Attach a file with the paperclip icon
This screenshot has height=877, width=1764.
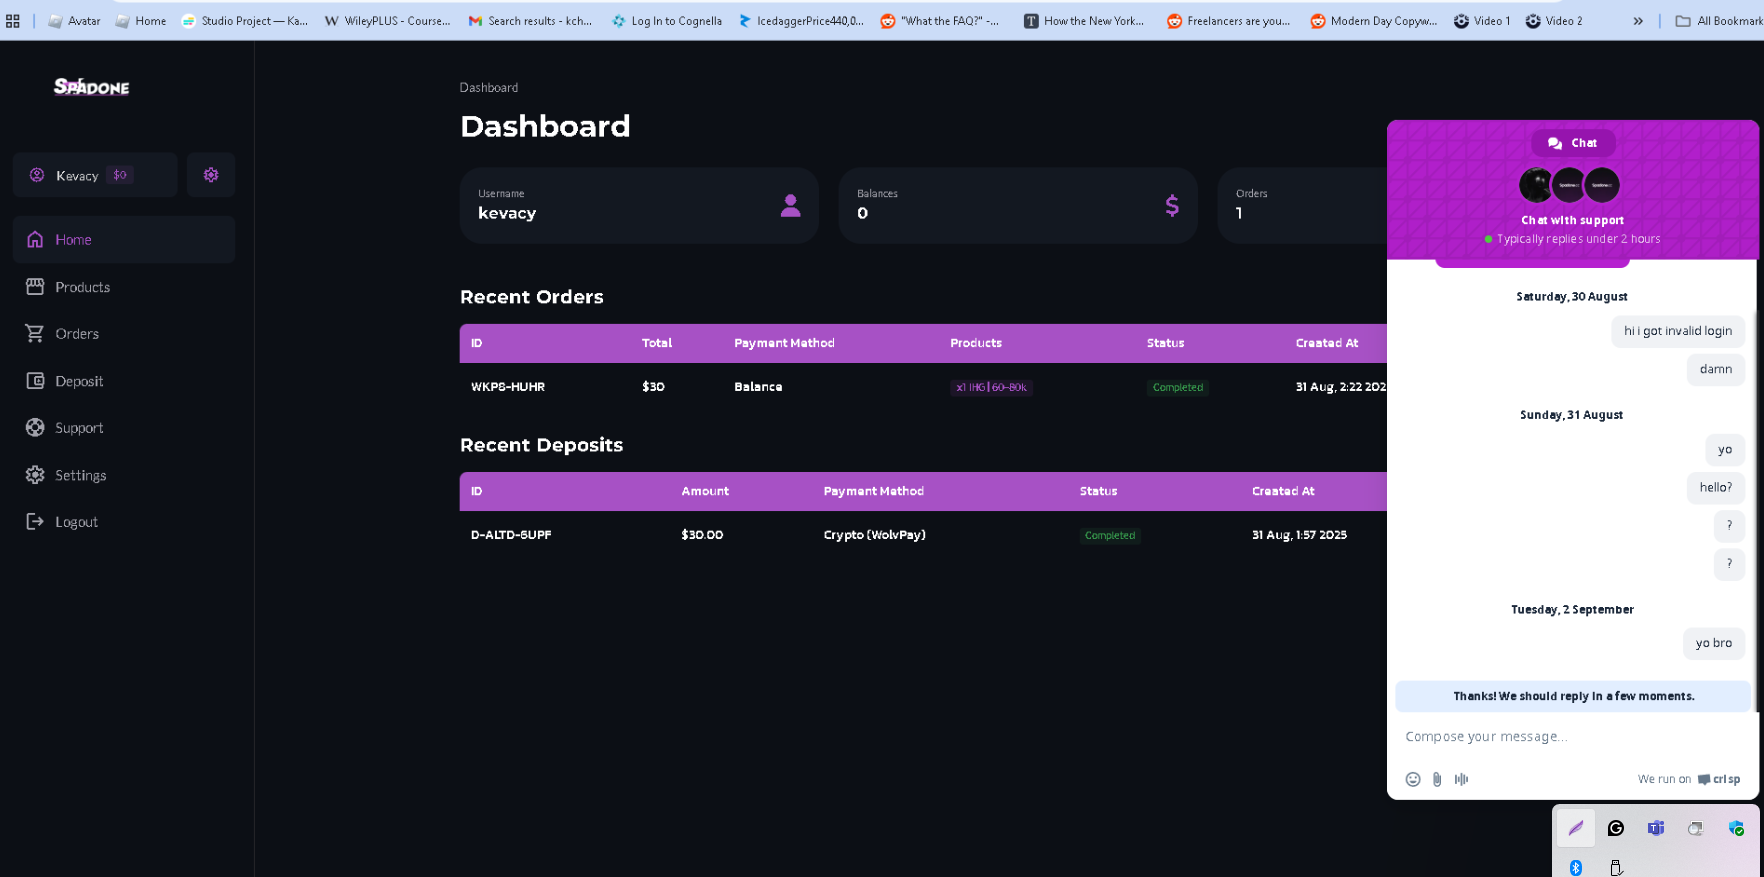[x=1437, y=779]
